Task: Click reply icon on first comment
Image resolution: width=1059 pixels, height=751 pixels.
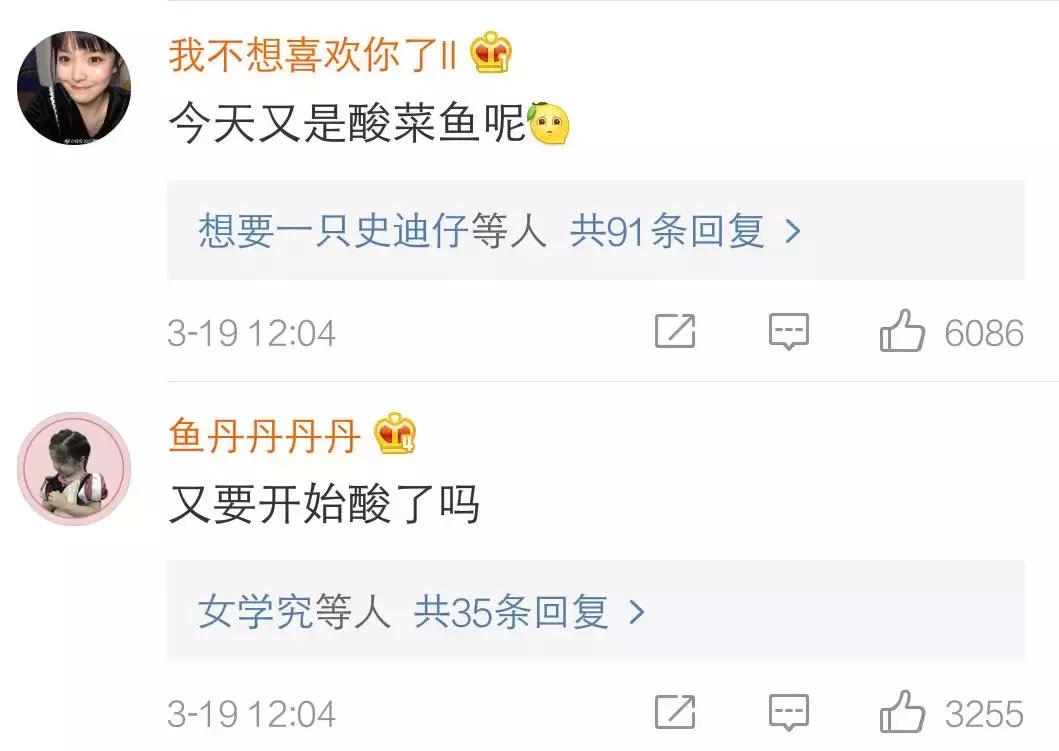Action: tap(788, 332)
